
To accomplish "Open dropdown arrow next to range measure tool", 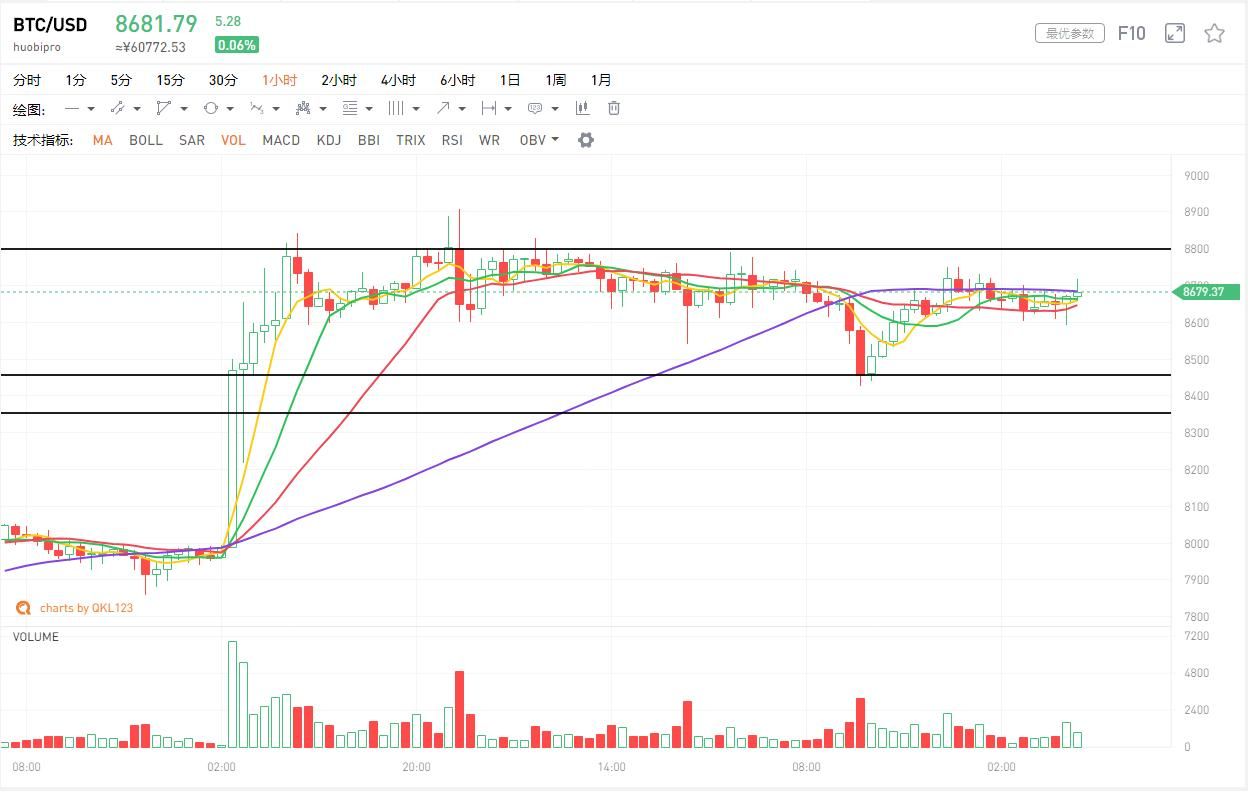I will (508, 108).
